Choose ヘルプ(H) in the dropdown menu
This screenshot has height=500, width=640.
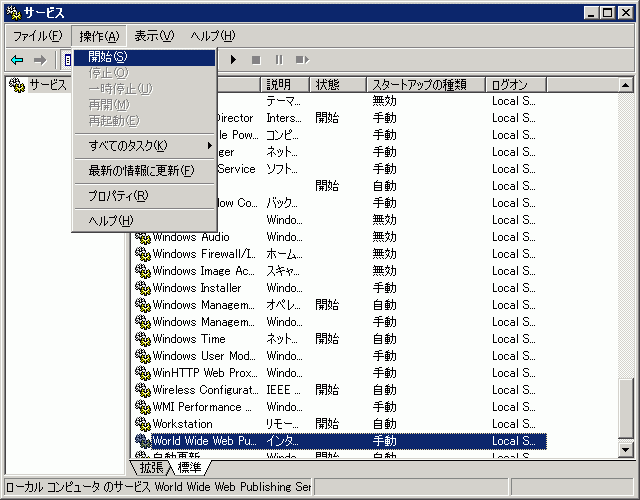coord(144,221)
